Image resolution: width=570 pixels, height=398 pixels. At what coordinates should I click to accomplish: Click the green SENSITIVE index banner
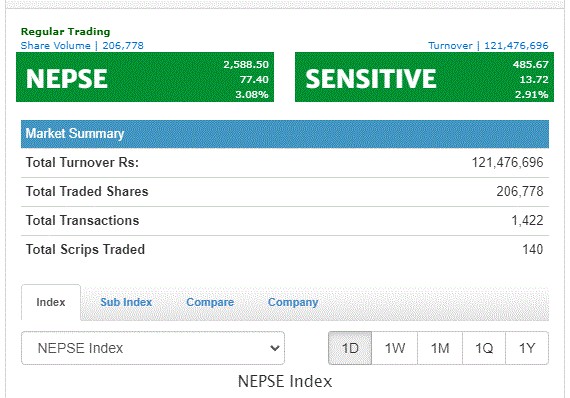tap(424, 77)
